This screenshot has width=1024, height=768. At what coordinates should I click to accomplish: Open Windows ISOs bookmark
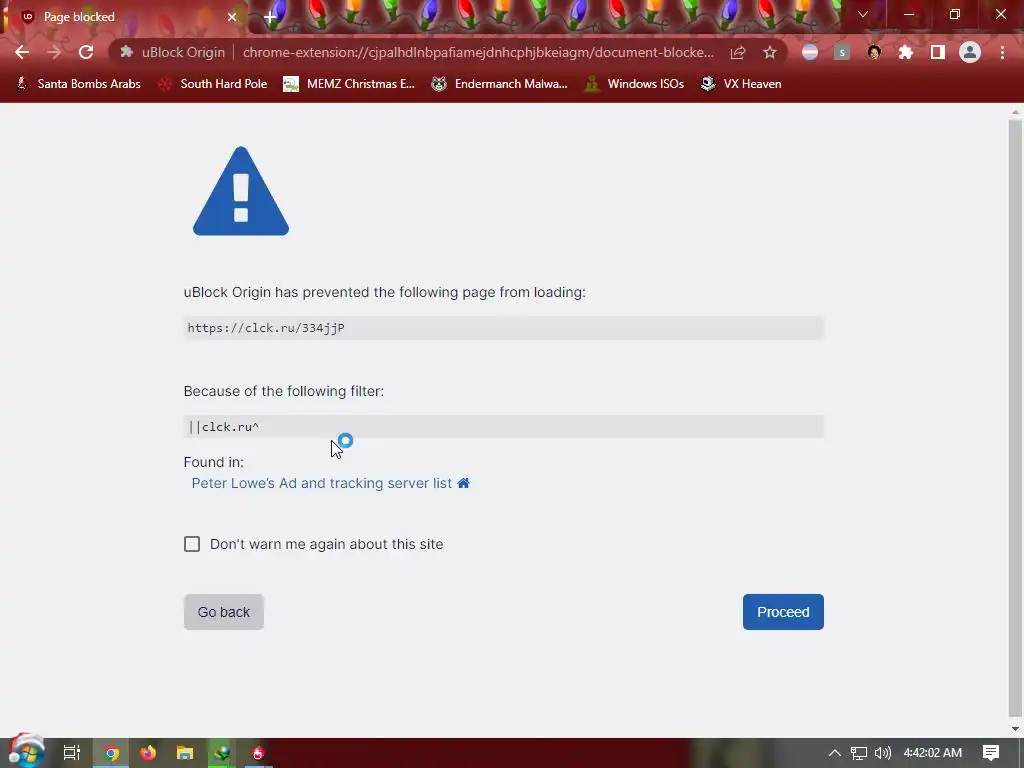(635, 84)
